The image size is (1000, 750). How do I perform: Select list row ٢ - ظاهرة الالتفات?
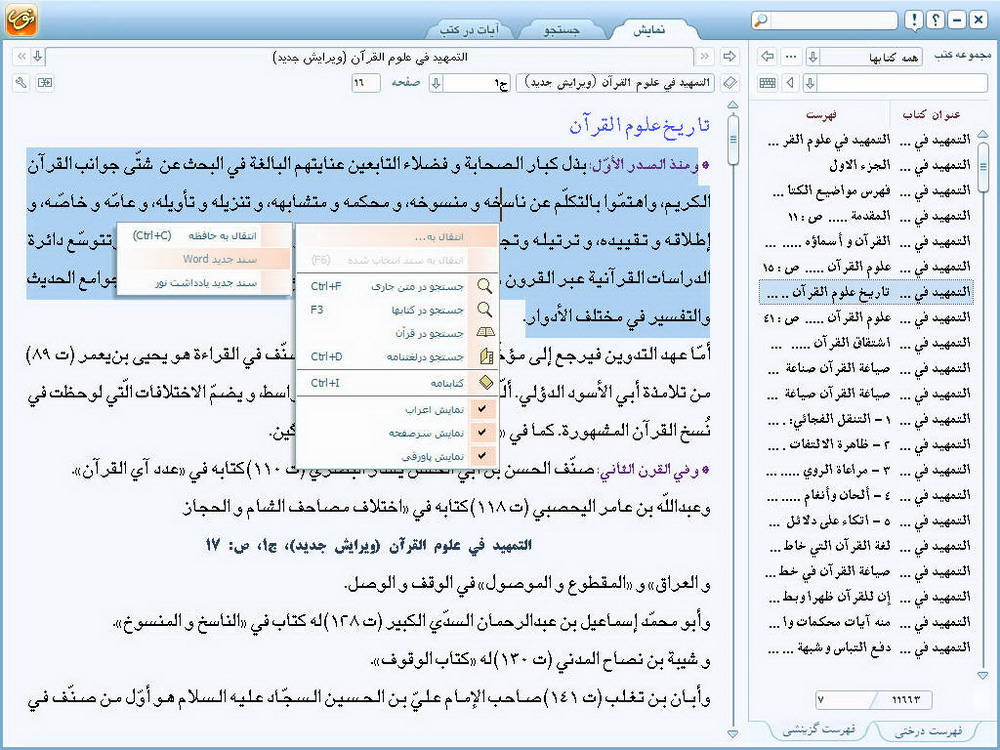[866, 445]
